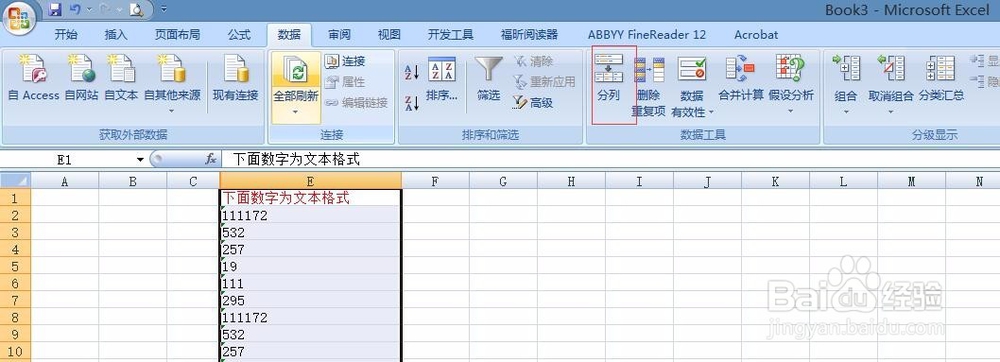Click the insert function fx button
This screenshot has height=362, width=1000.
pos(210,159)
